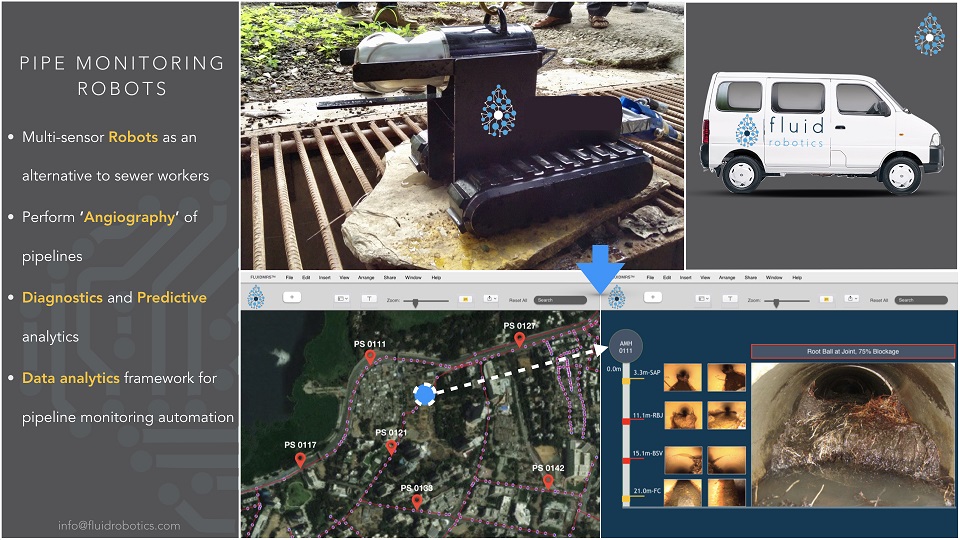
Task: Click the AMH 0111 manhole node circle
Action: point(625,347)
